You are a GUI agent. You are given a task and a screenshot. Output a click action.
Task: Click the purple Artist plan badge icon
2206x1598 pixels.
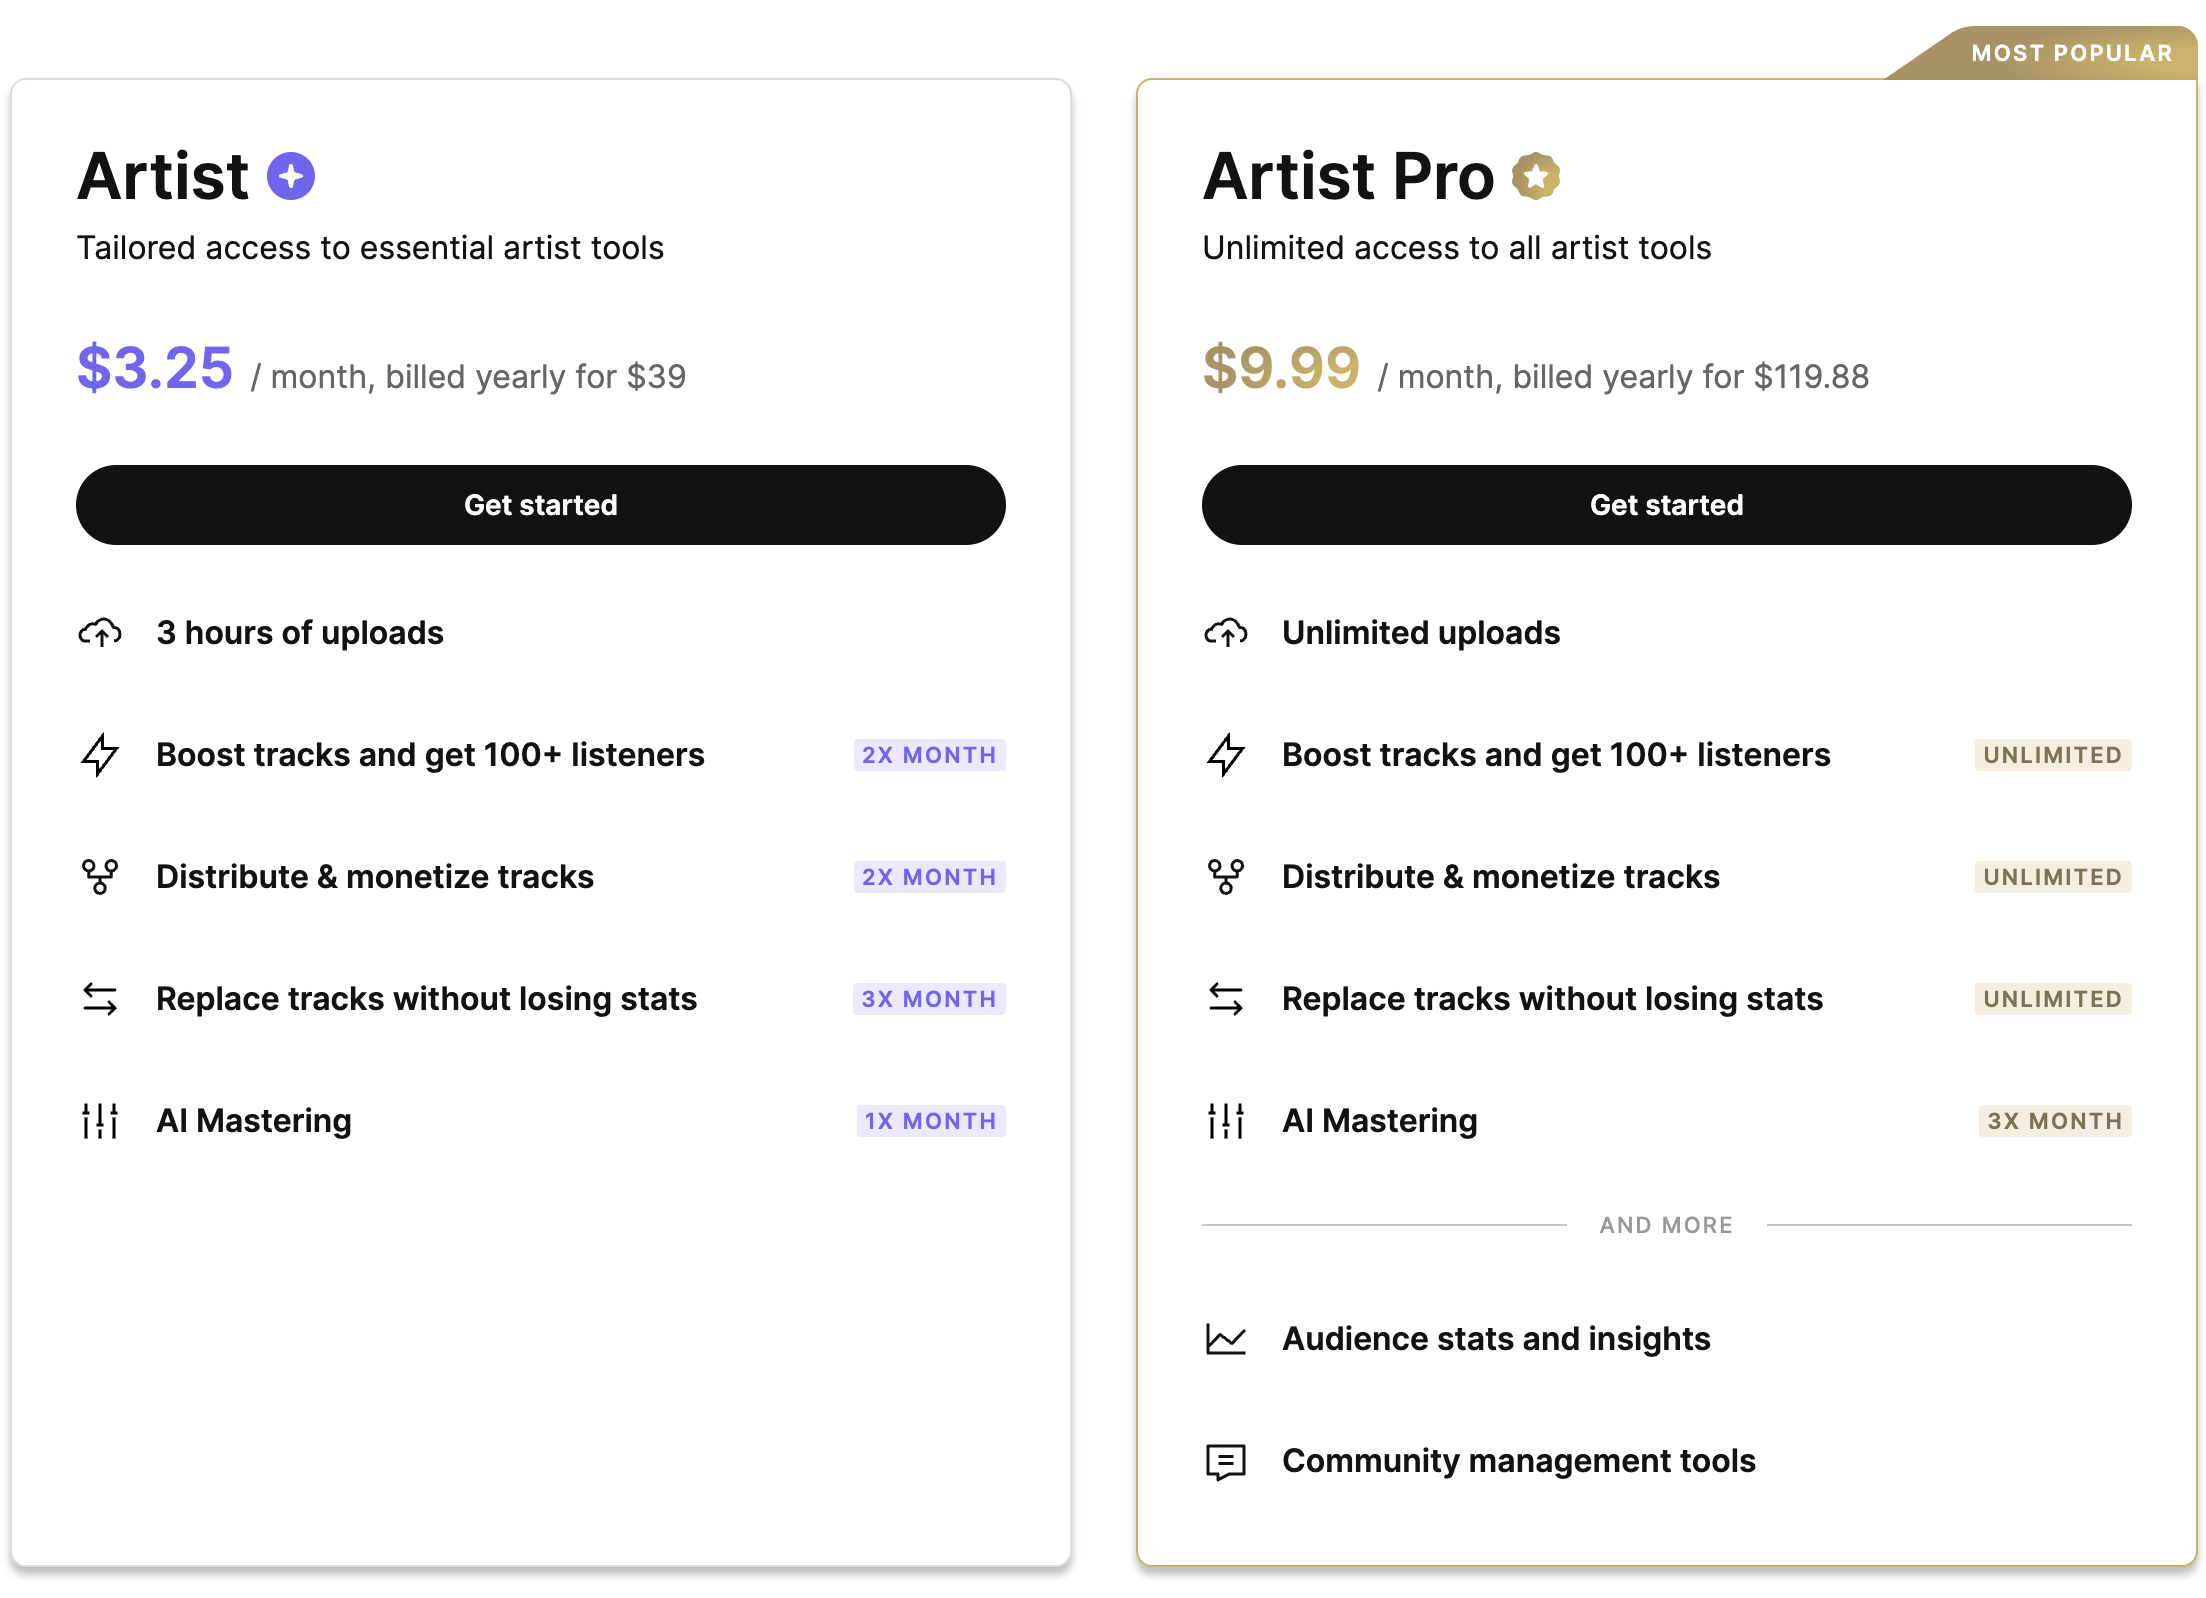click(291, 176)
